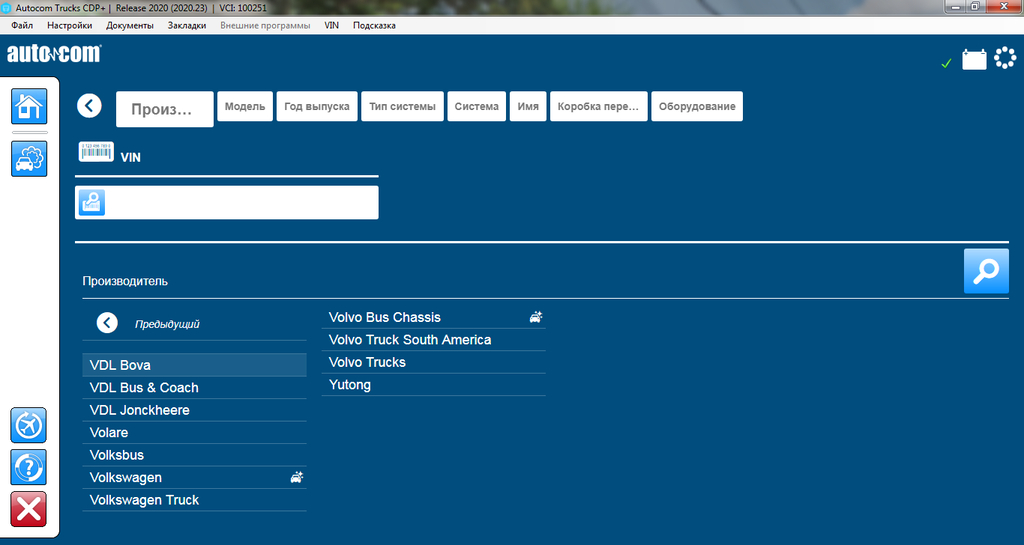Open the flight recorder airplane icon
1024x545 pixels.
pyautogui.click(x=29, y=426)
